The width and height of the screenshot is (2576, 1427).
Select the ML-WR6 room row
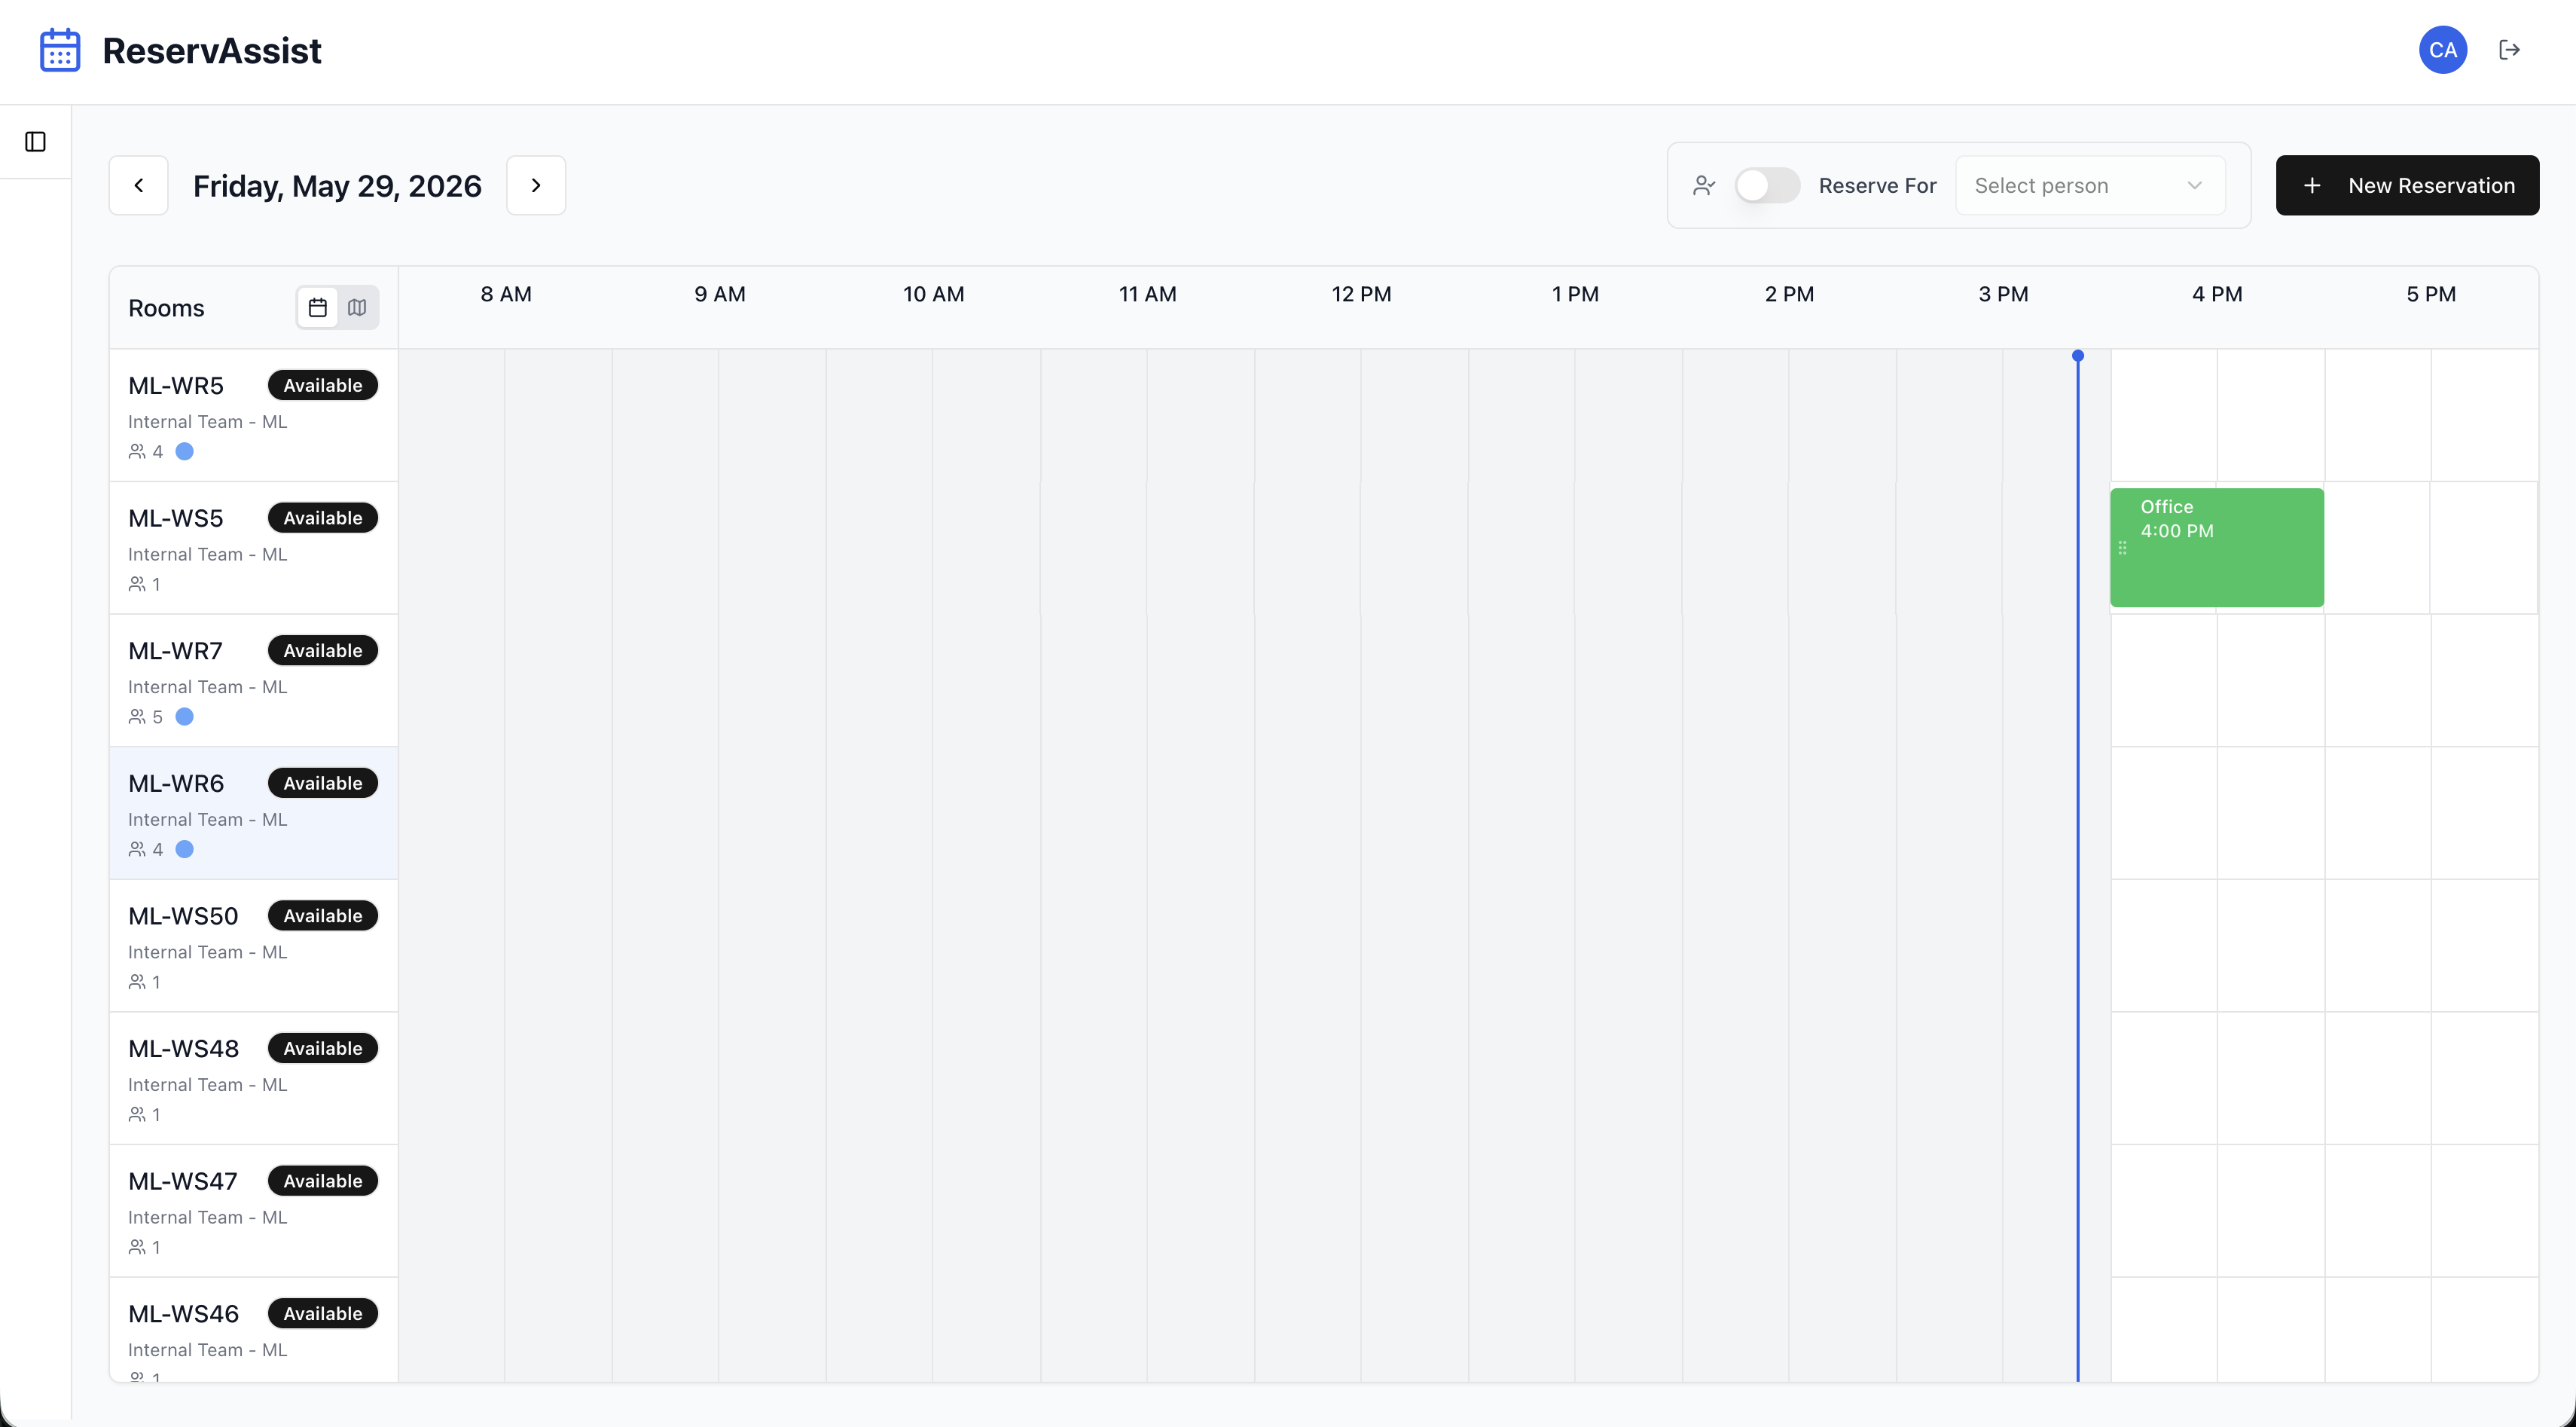(x=253, y=813)
